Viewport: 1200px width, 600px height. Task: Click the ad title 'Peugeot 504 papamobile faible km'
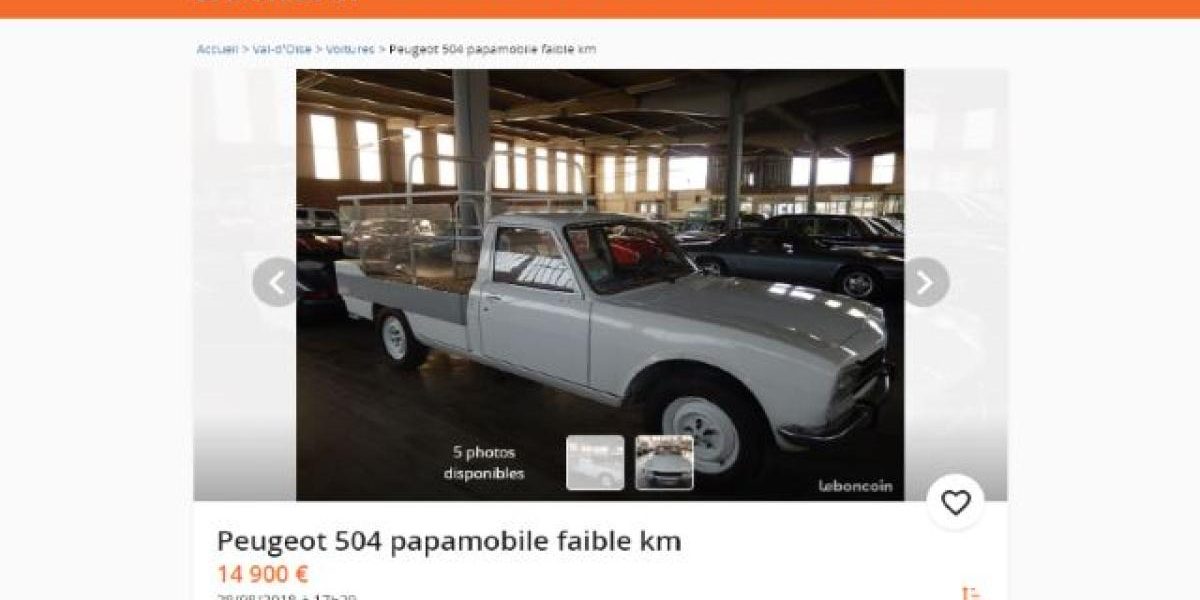(449, 542)
